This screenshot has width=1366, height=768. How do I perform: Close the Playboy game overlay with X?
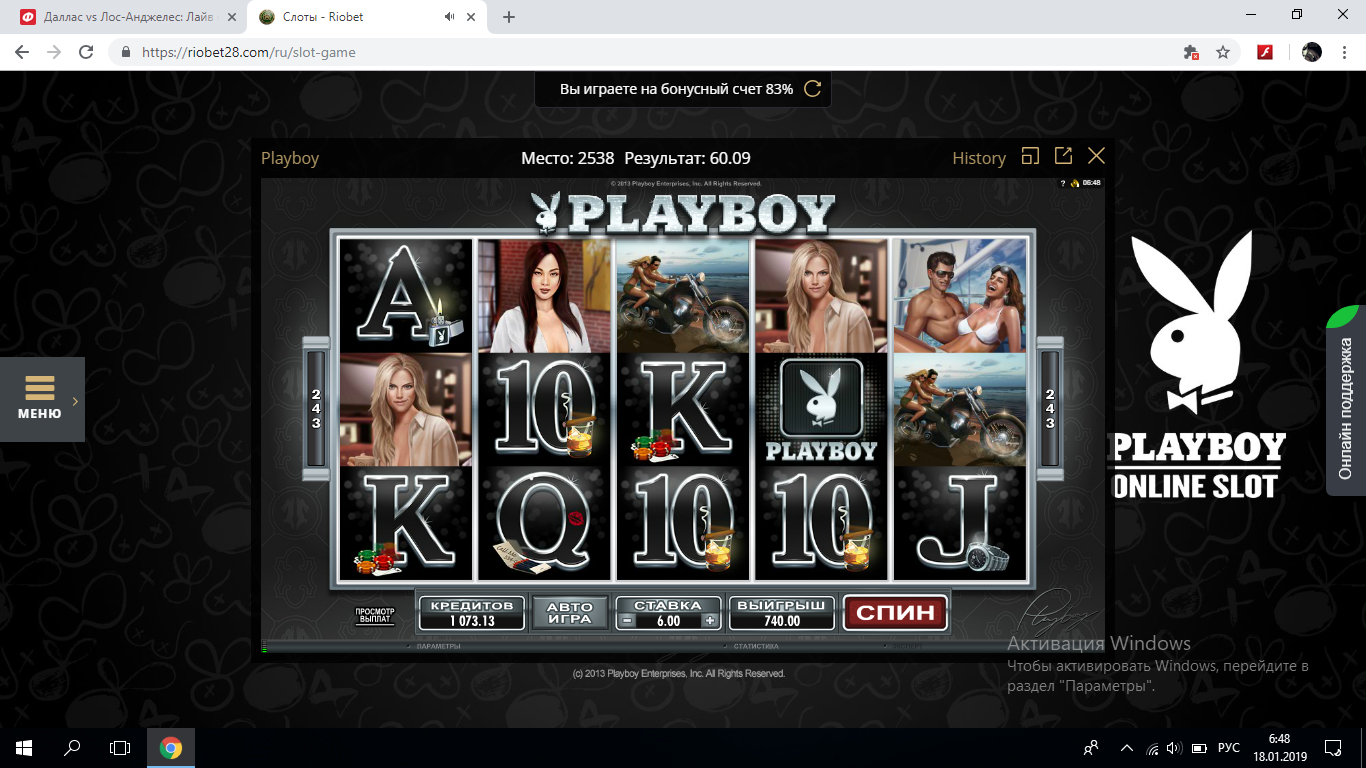point(1096,156)
